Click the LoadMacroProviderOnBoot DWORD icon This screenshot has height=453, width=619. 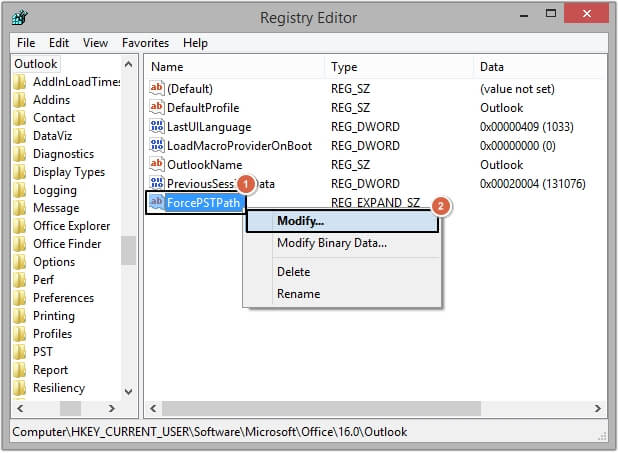(x=156, y=146)
